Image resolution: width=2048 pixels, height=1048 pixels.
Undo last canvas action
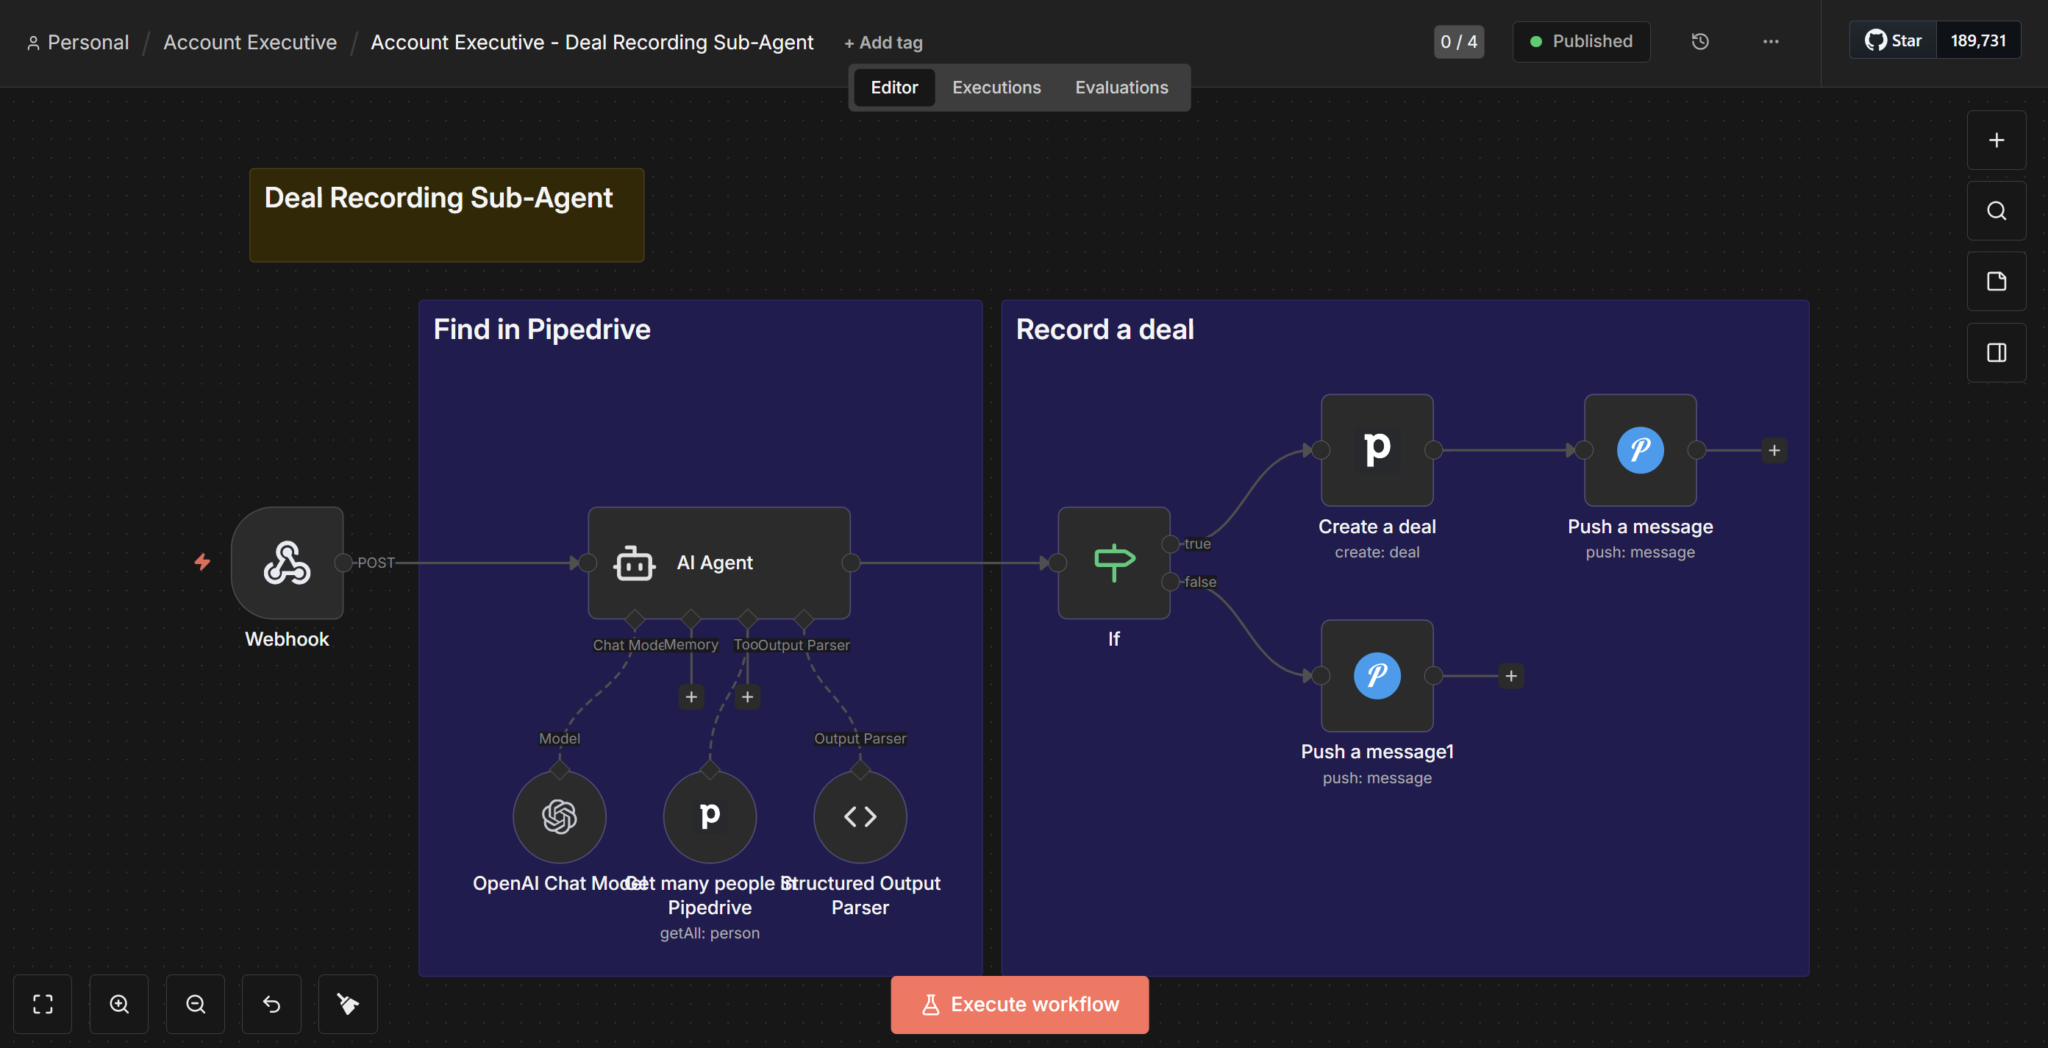click(272, 1004)
